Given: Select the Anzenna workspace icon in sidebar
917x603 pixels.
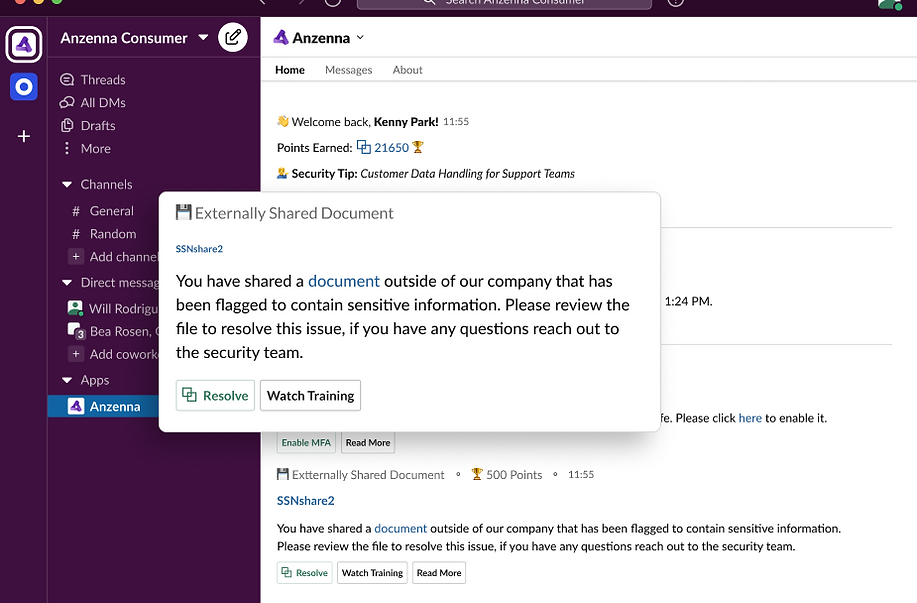Looking at the screenshot, I should click(24, 44).
